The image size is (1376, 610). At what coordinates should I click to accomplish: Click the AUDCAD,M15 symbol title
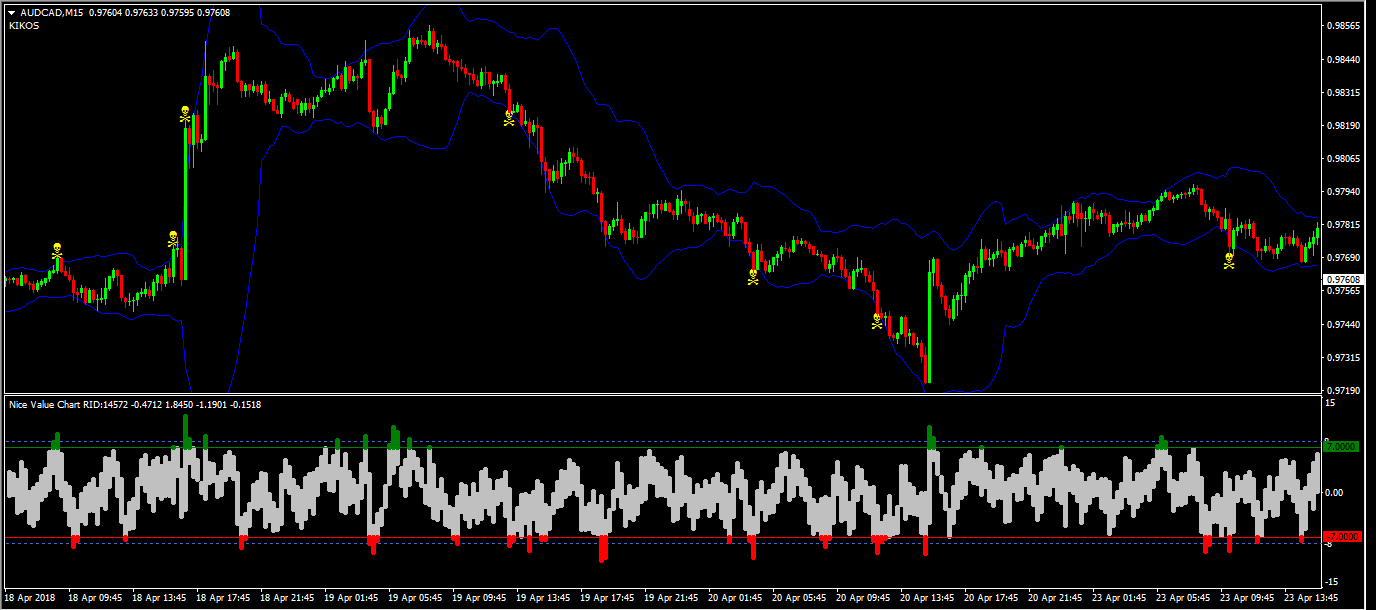(x=50, y=12)
